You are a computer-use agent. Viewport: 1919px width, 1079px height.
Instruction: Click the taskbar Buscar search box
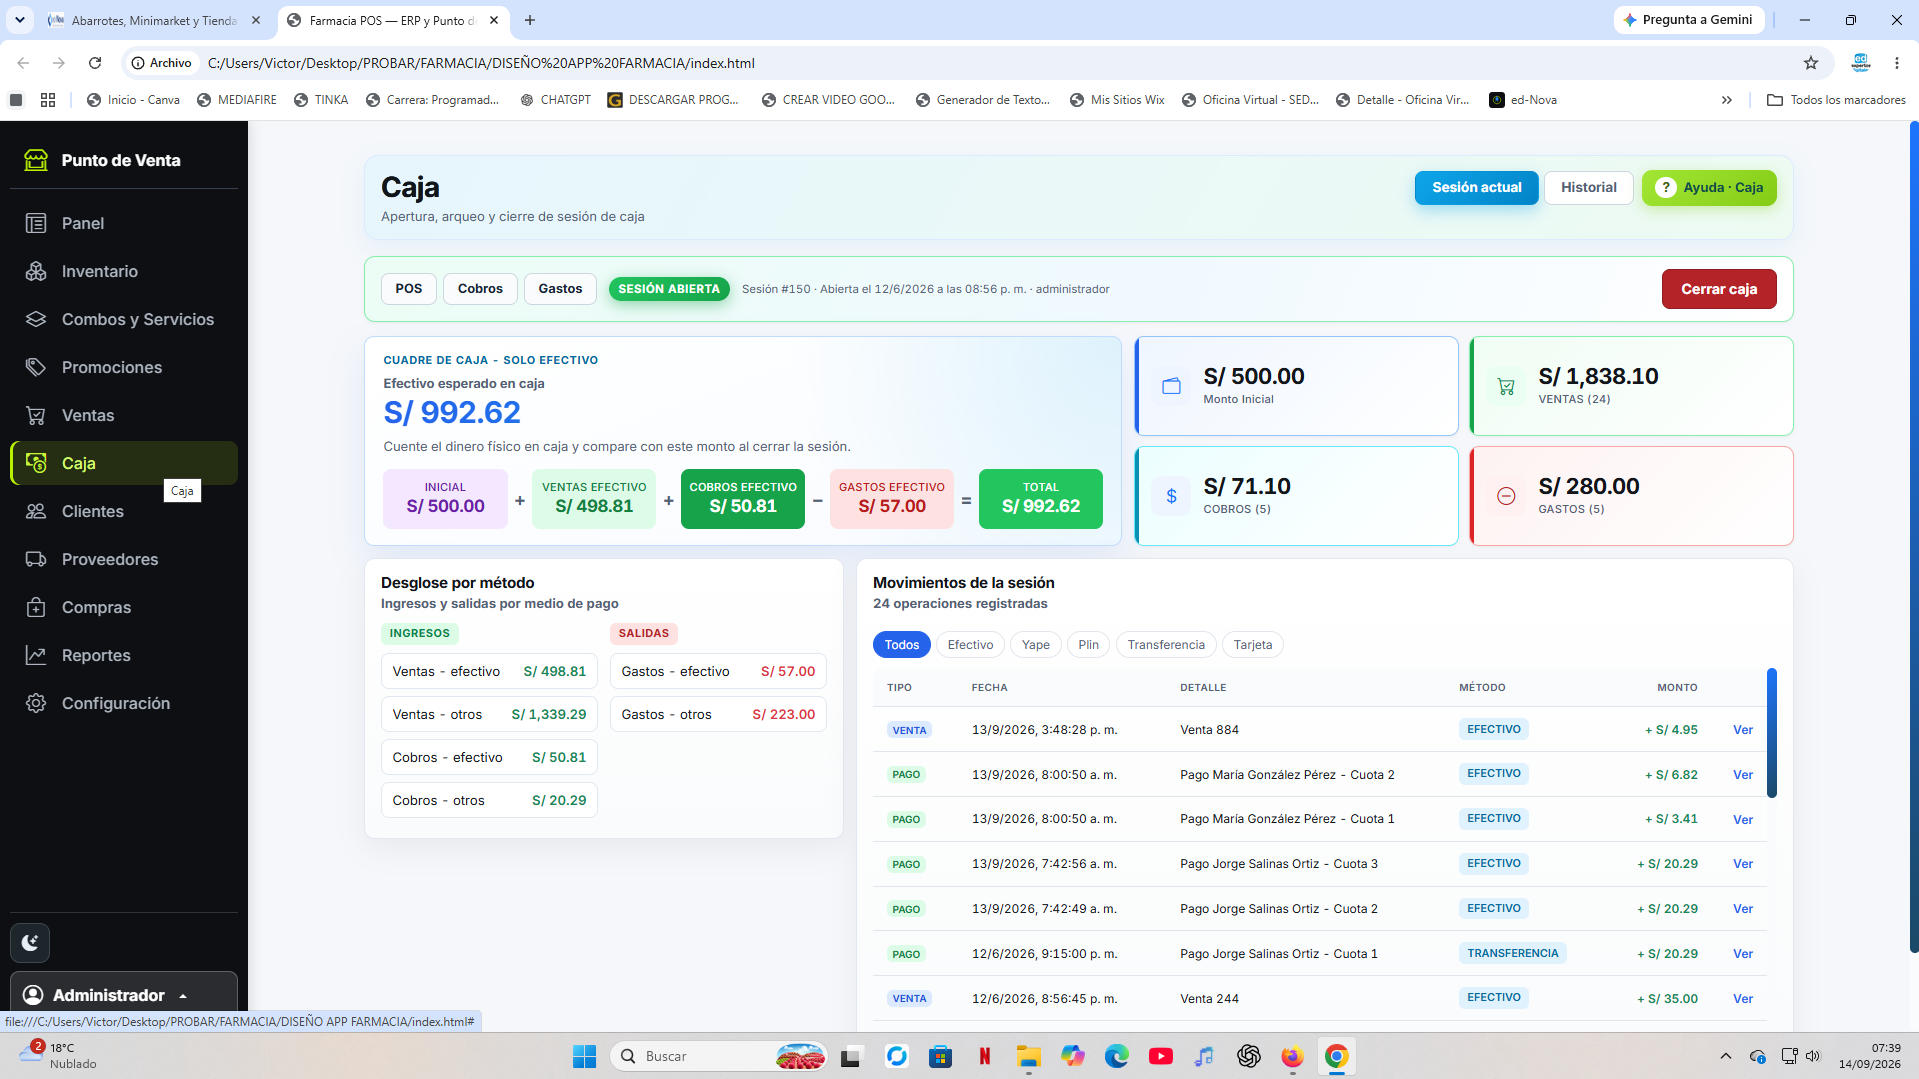(719, 1056)
